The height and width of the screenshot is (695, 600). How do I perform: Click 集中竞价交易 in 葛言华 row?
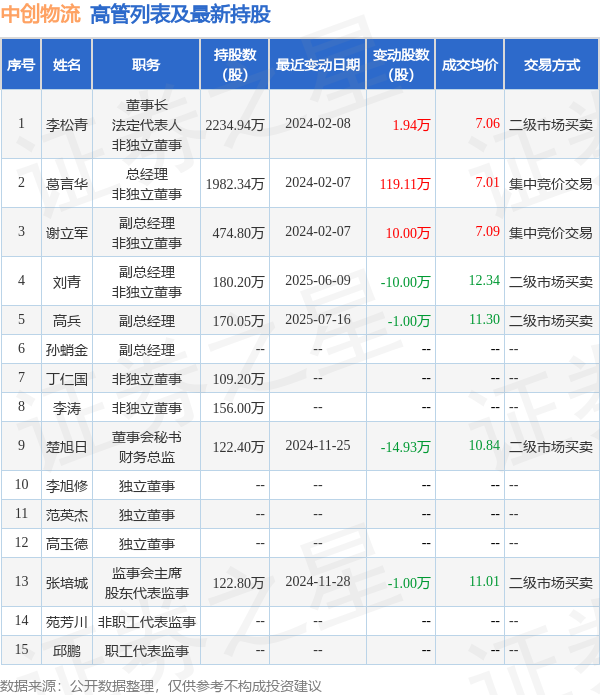(551, 184)
